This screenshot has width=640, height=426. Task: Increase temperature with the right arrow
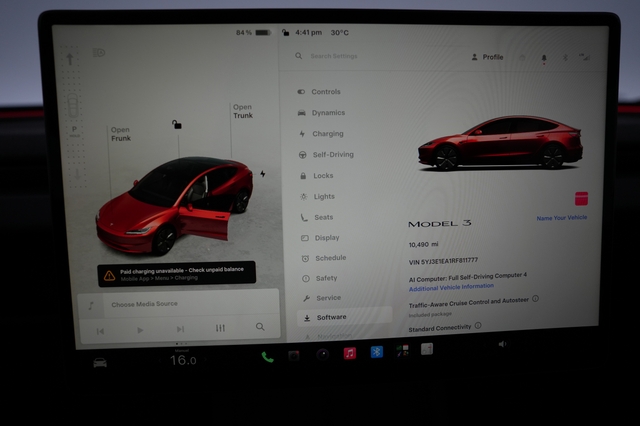(205, 359)
